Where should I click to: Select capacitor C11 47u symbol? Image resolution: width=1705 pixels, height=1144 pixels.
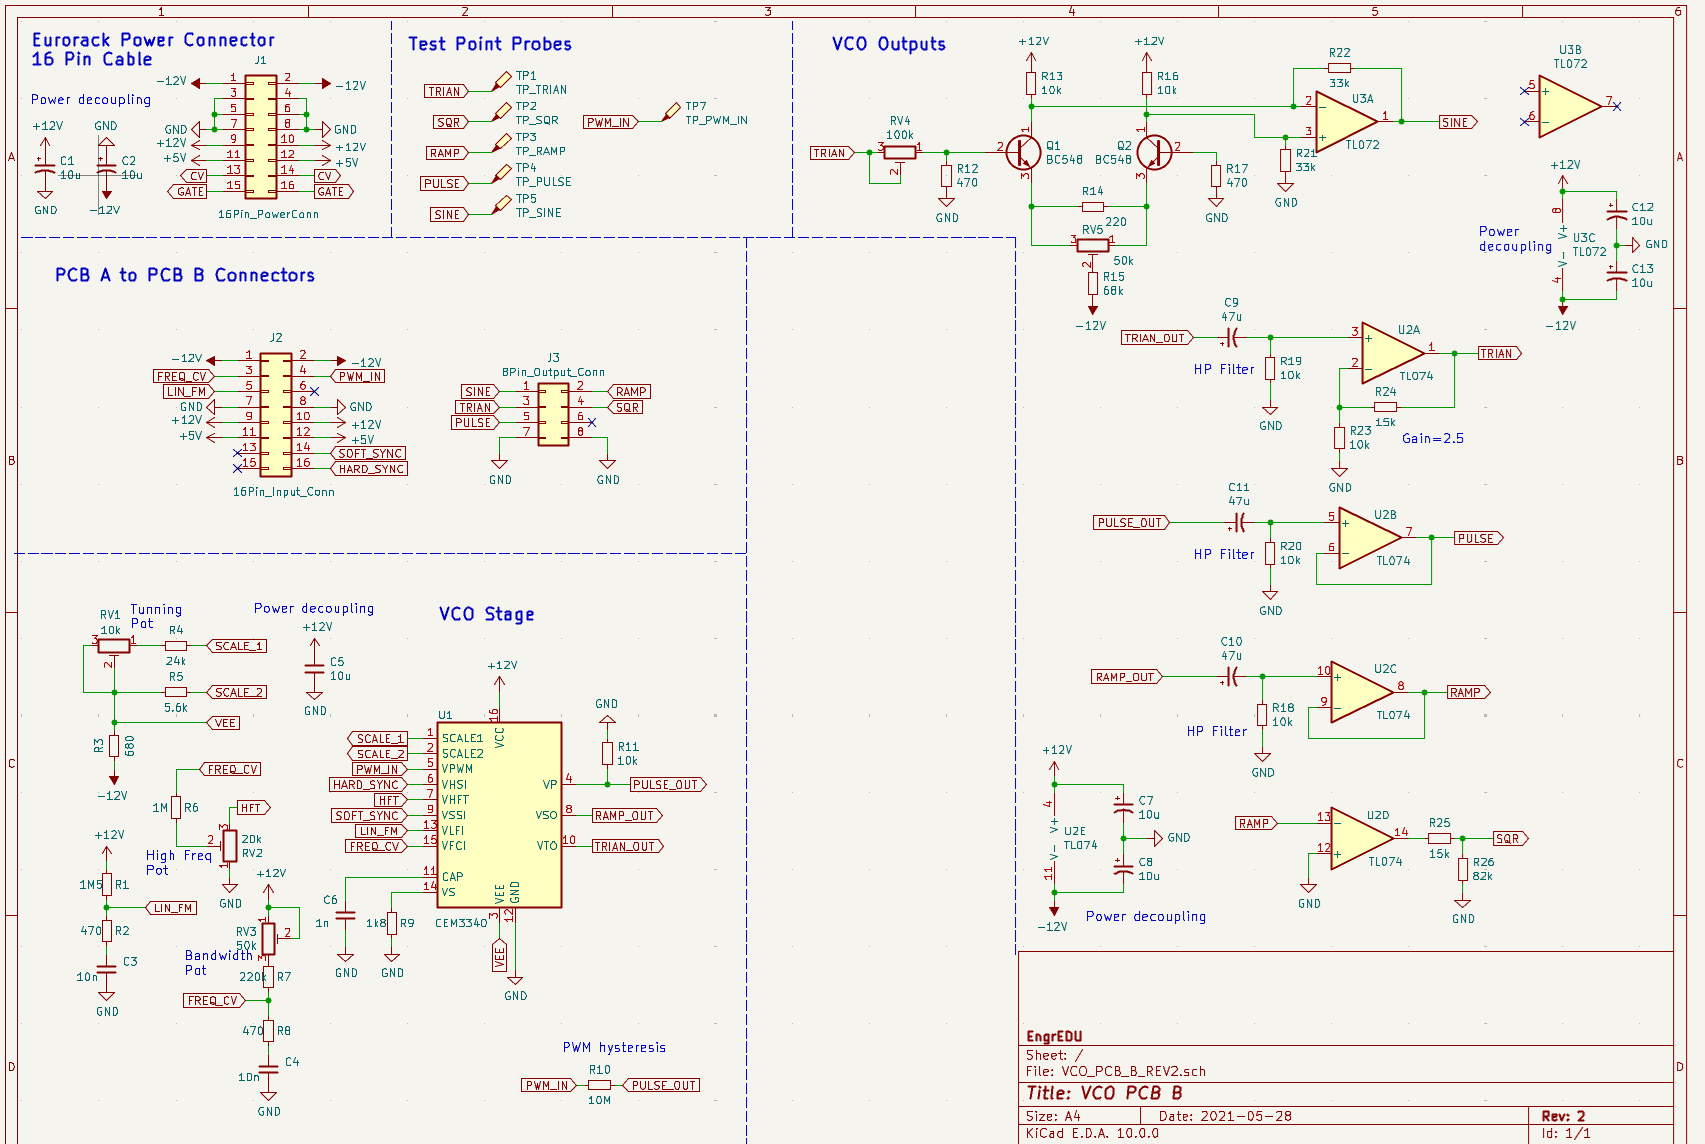tap(1239, 523)
